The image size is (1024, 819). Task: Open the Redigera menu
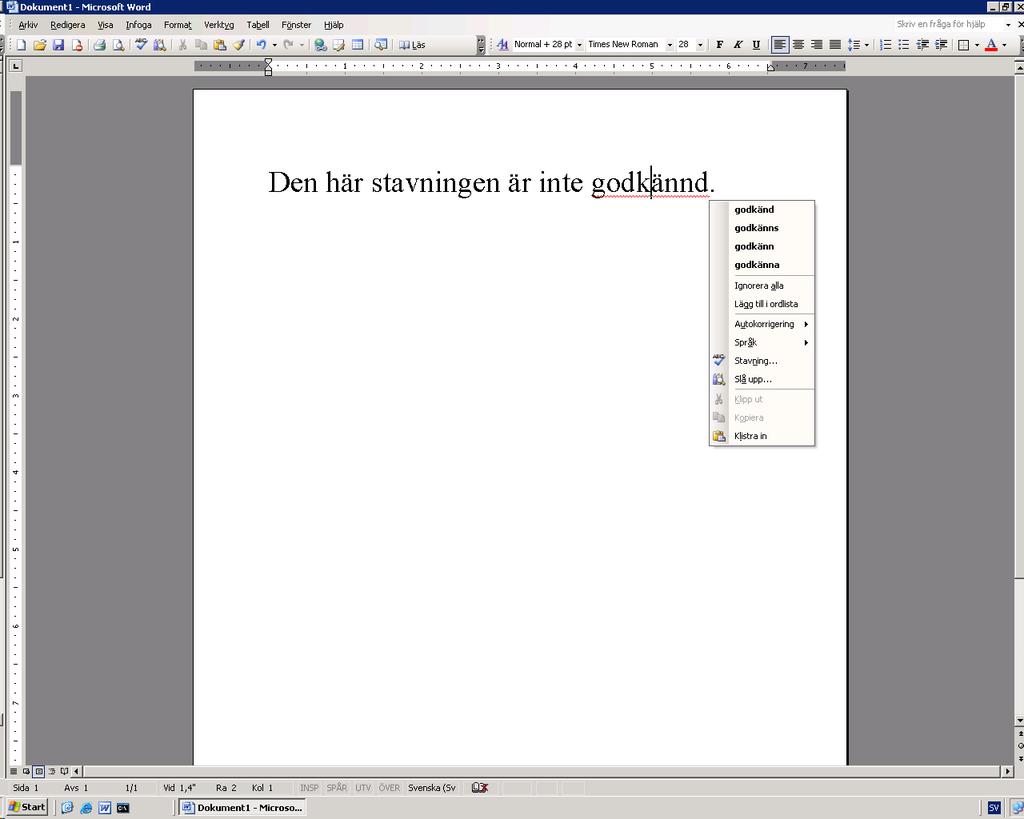pos(67,25)
